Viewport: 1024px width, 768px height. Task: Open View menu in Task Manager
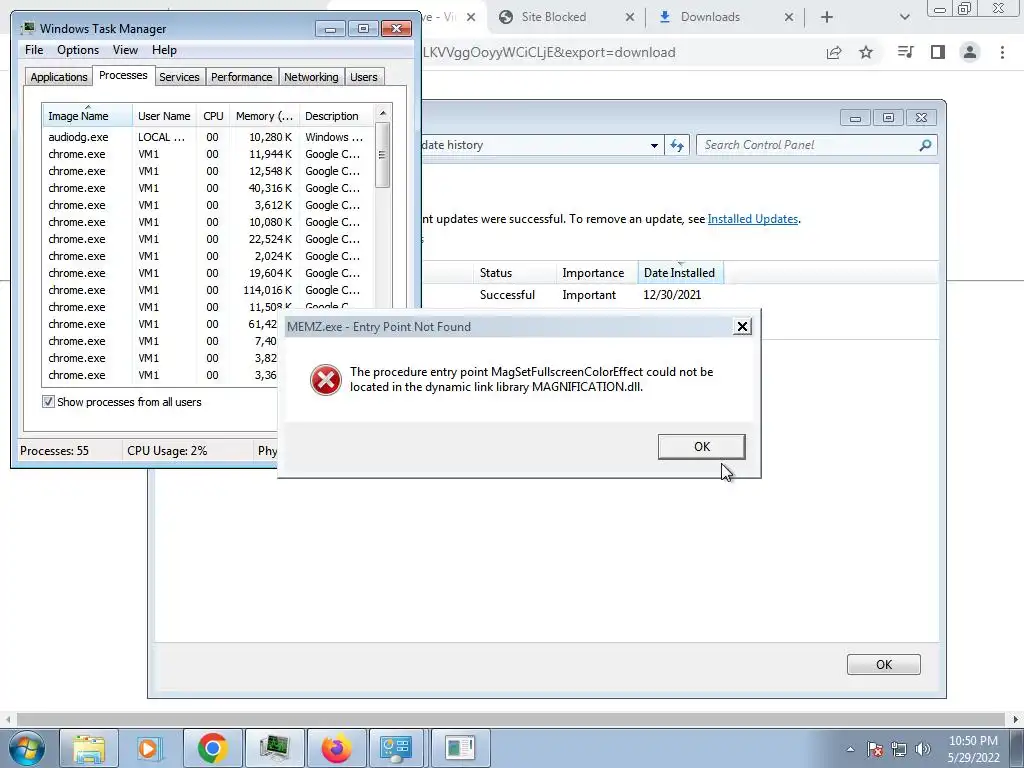coord(125,50)
